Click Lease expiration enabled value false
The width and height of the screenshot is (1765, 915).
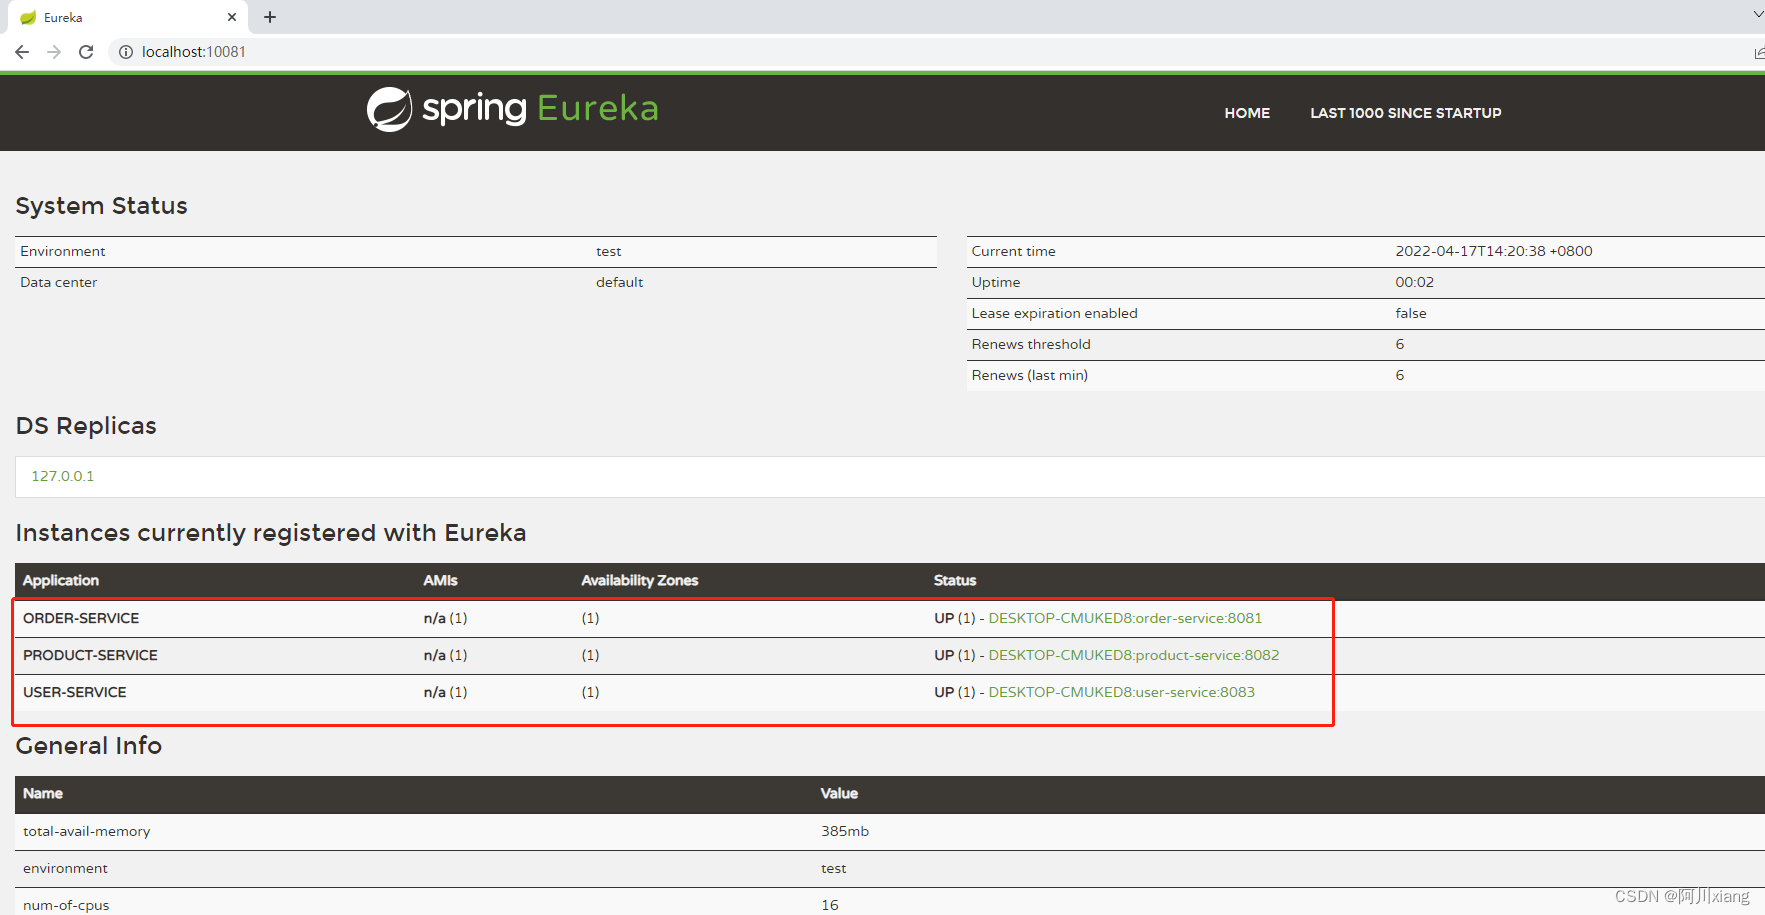tap(1411, 313)
